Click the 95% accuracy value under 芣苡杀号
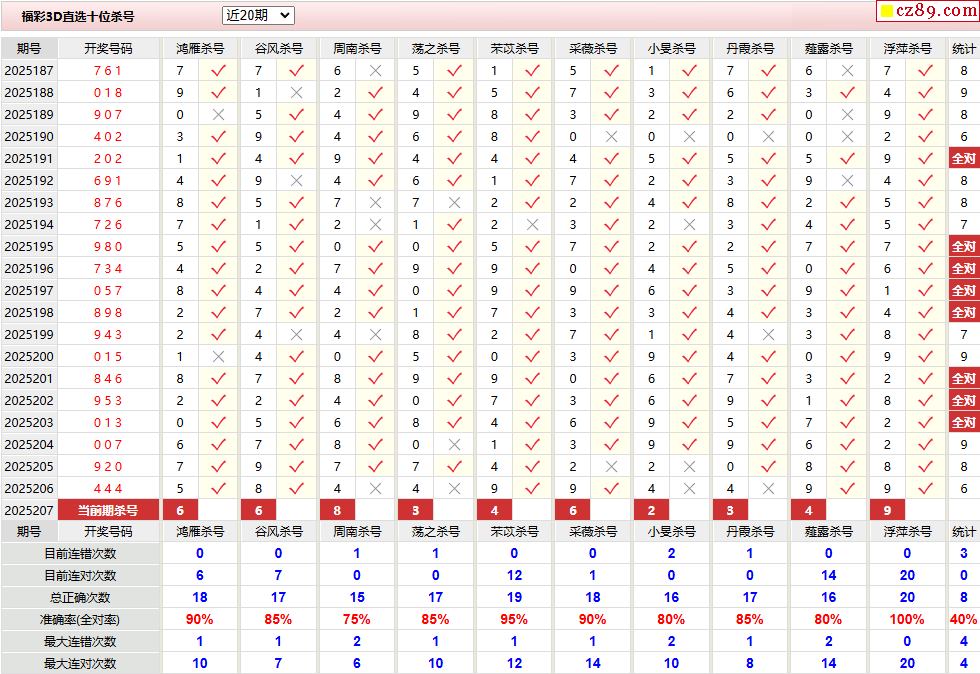 point(514,620)
